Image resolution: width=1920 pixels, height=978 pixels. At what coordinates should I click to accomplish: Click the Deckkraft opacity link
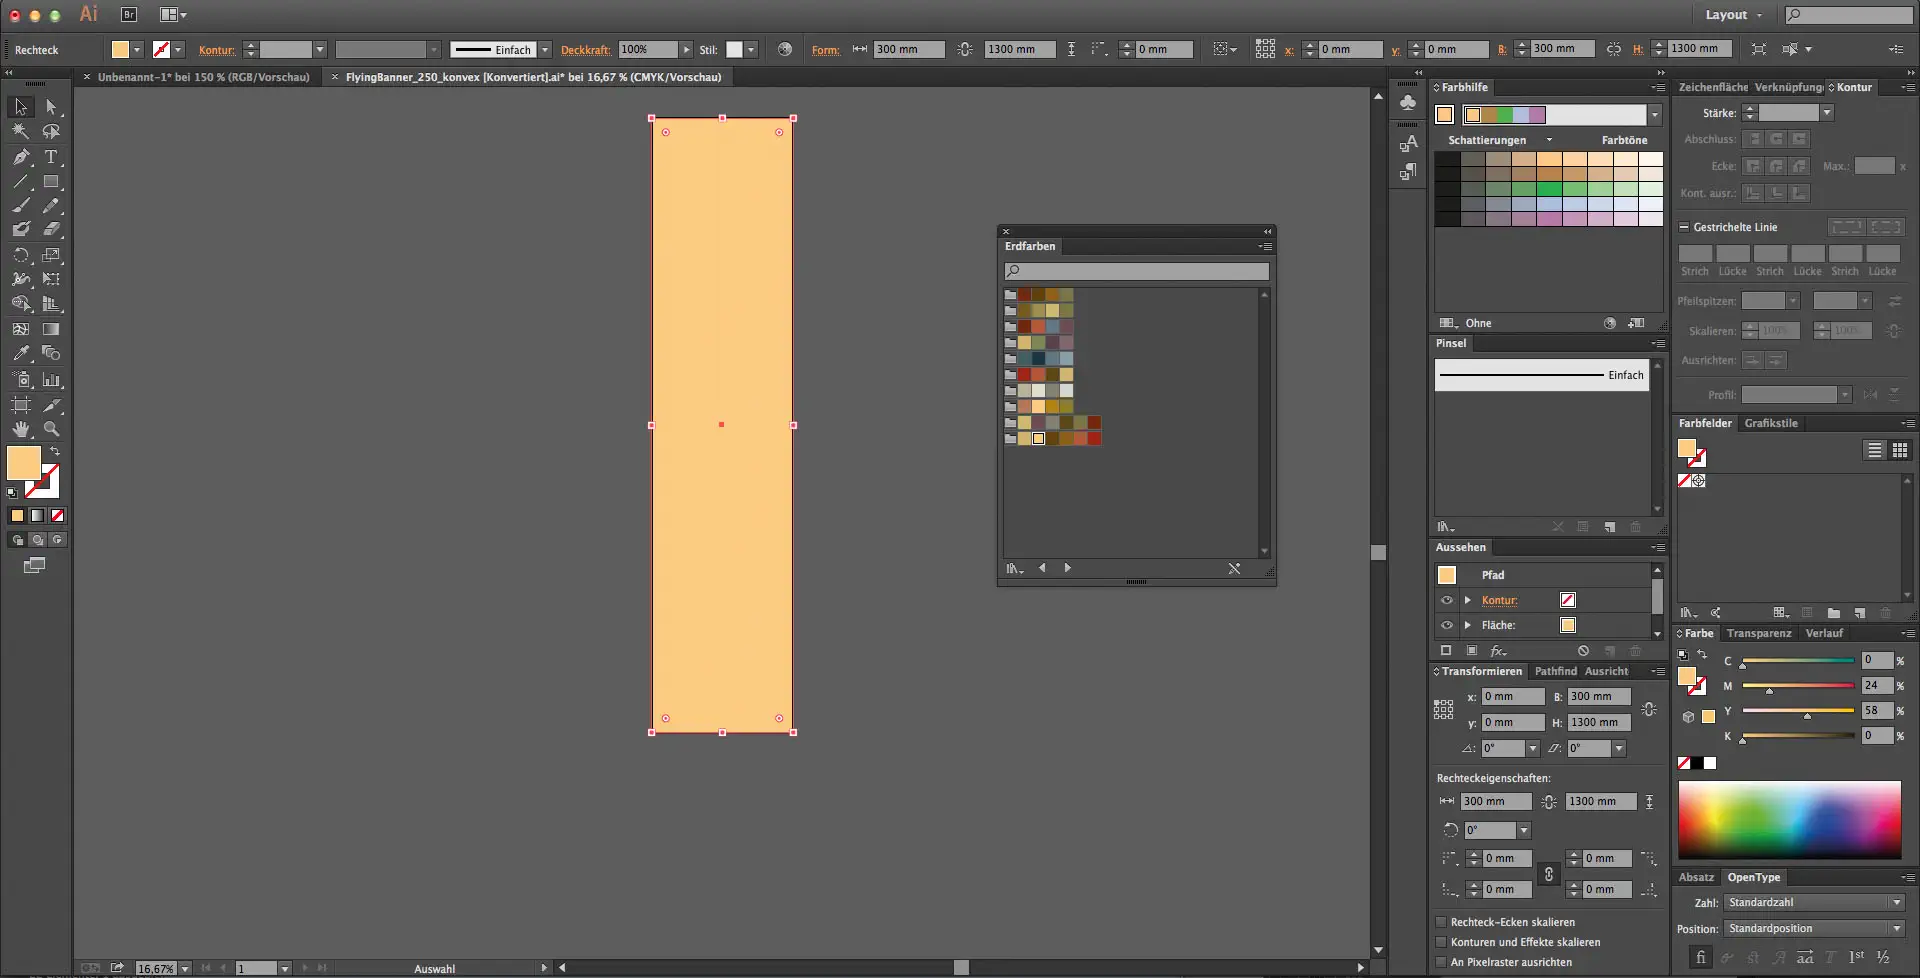(x=585, y=50)
